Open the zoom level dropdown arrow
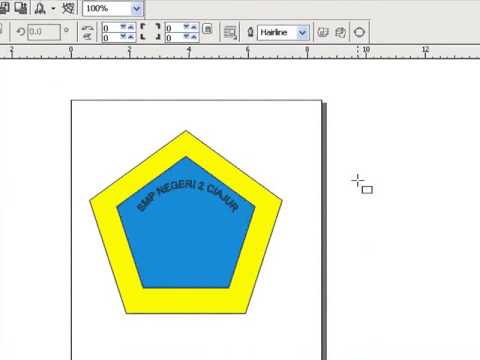480x360 pixels. tap(137, 8)
